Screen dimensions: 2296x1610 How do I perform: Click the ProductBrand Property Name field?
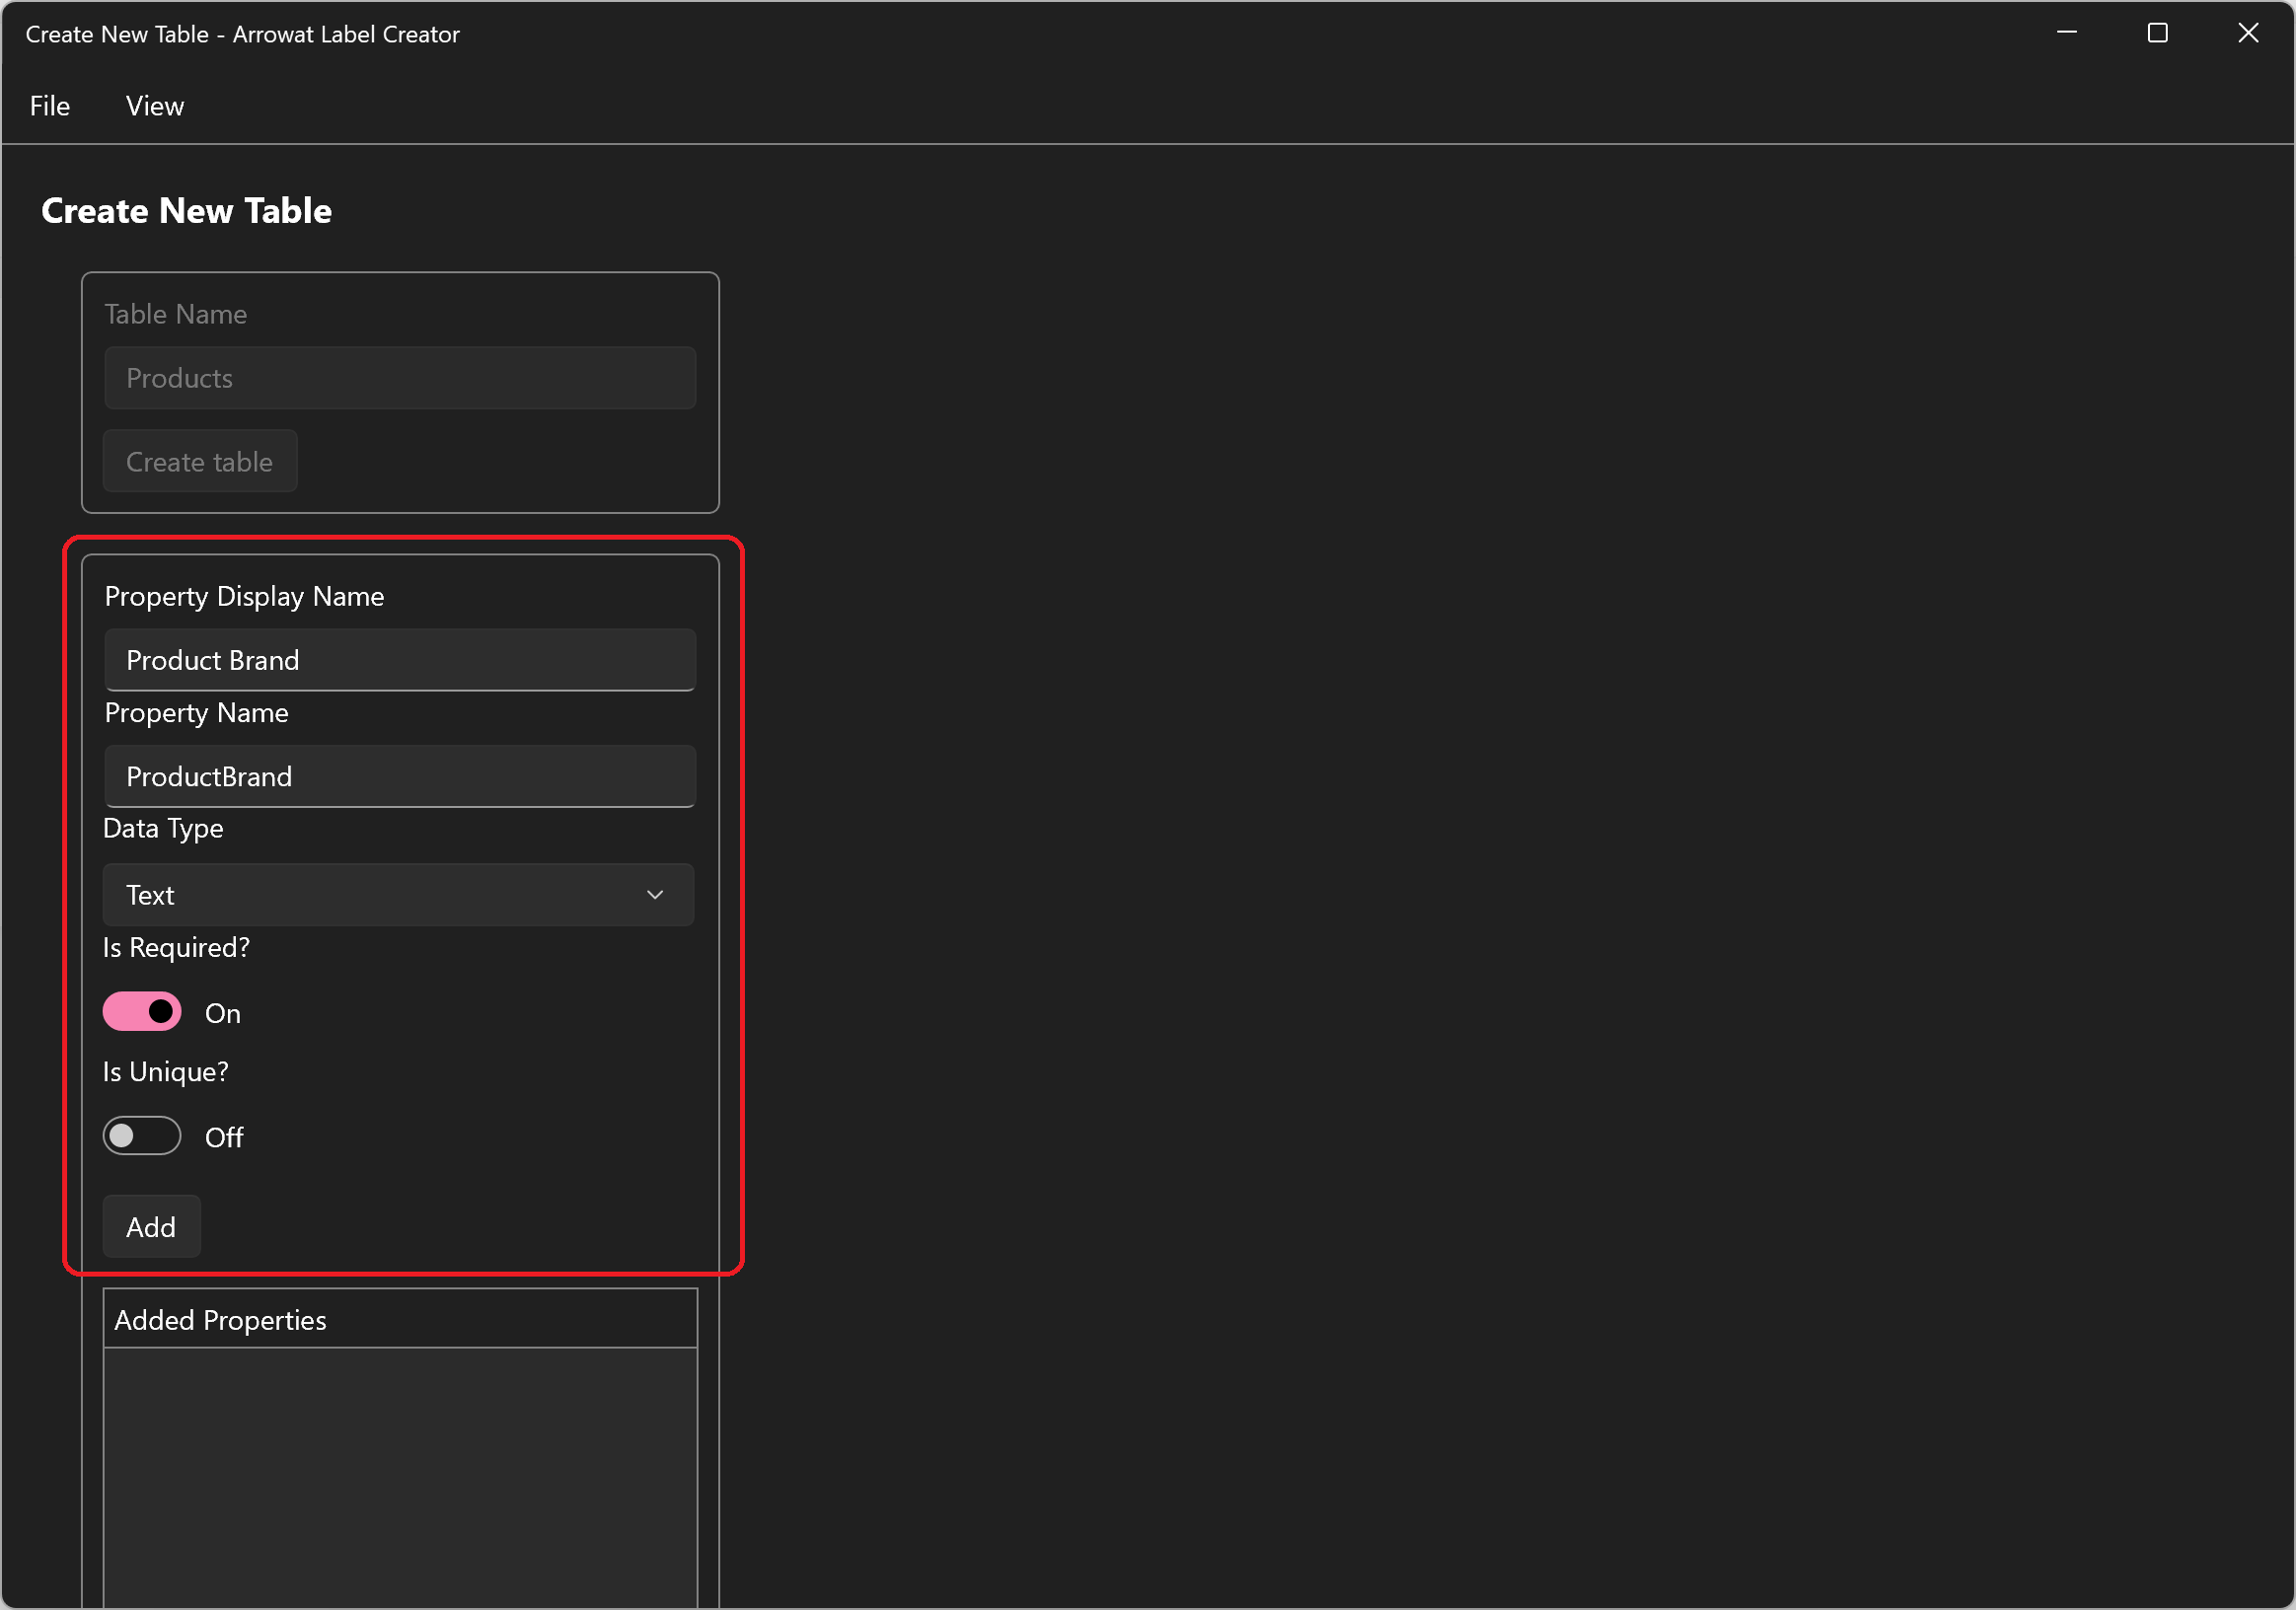click(400, 776)
